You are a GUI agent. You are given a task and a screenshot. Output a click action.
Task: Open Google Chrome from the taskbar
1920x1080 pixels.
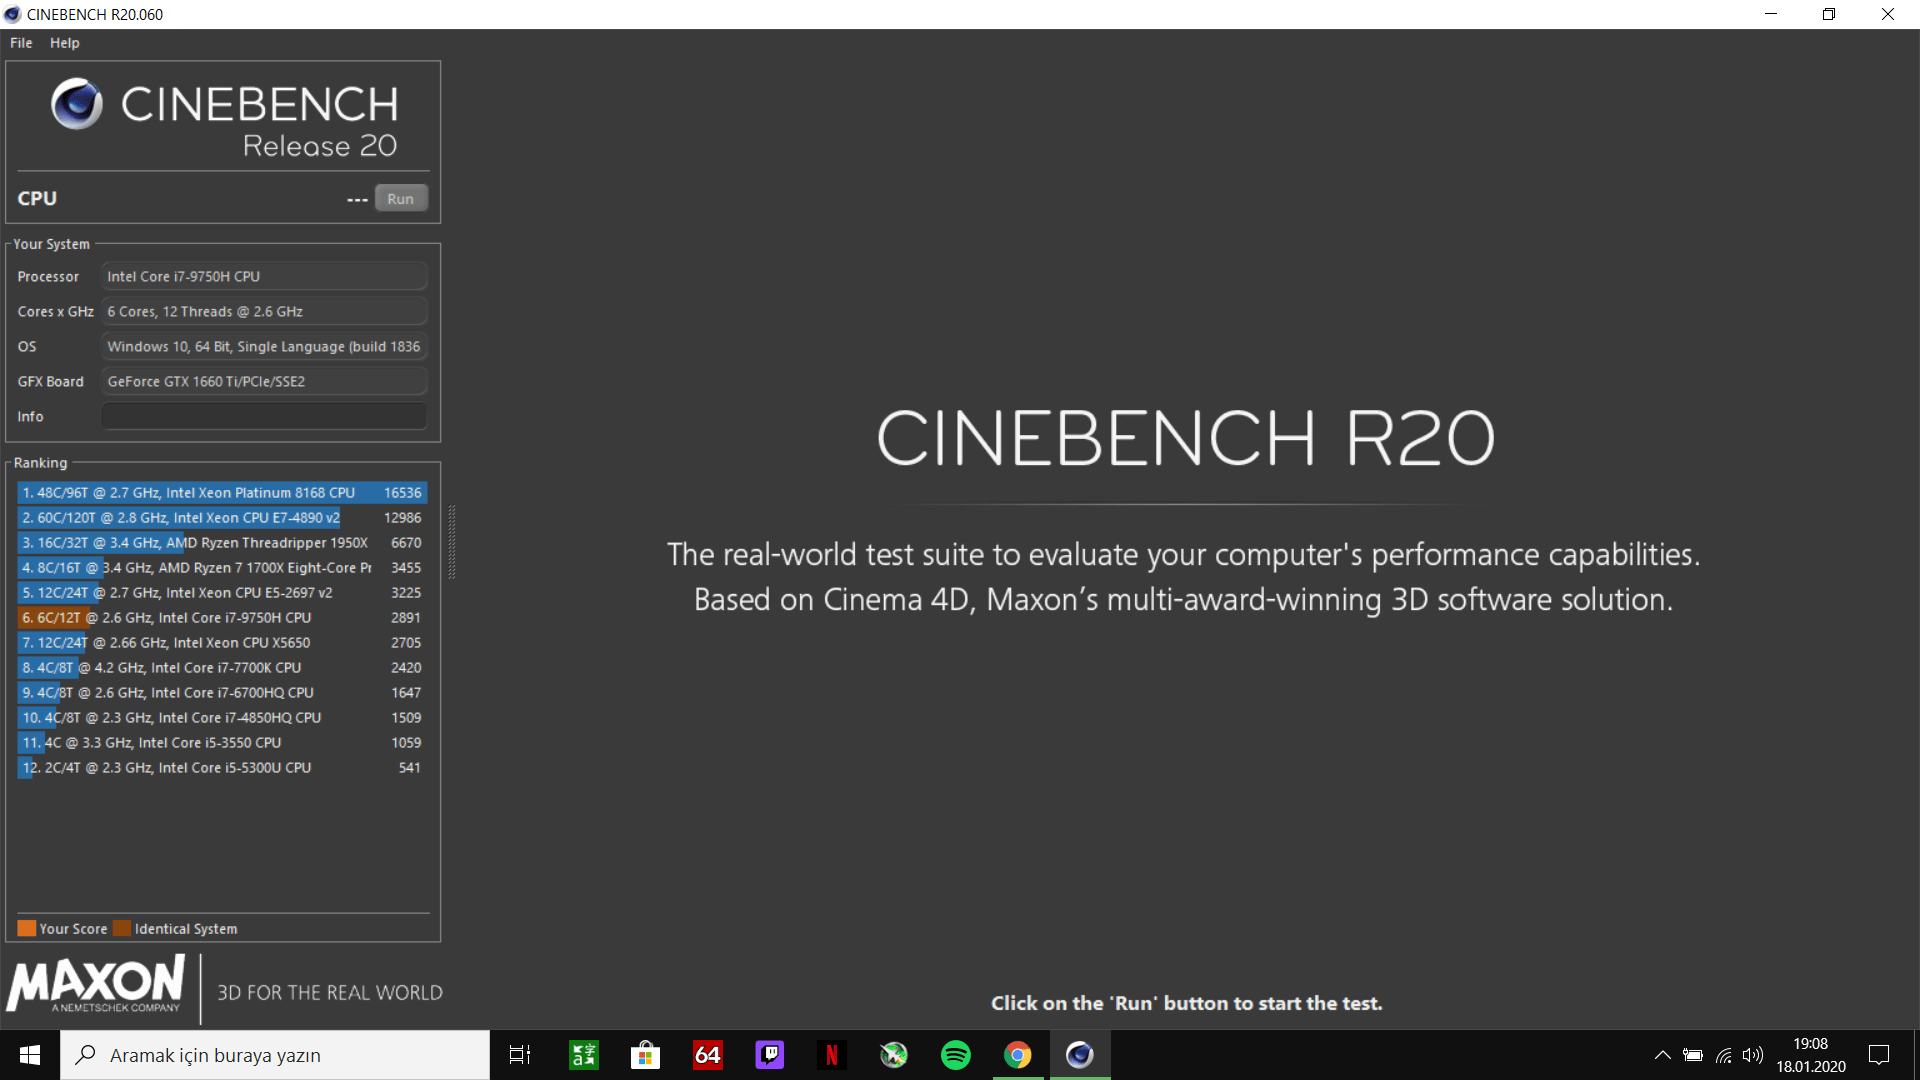click(x=1017, y=1055)
